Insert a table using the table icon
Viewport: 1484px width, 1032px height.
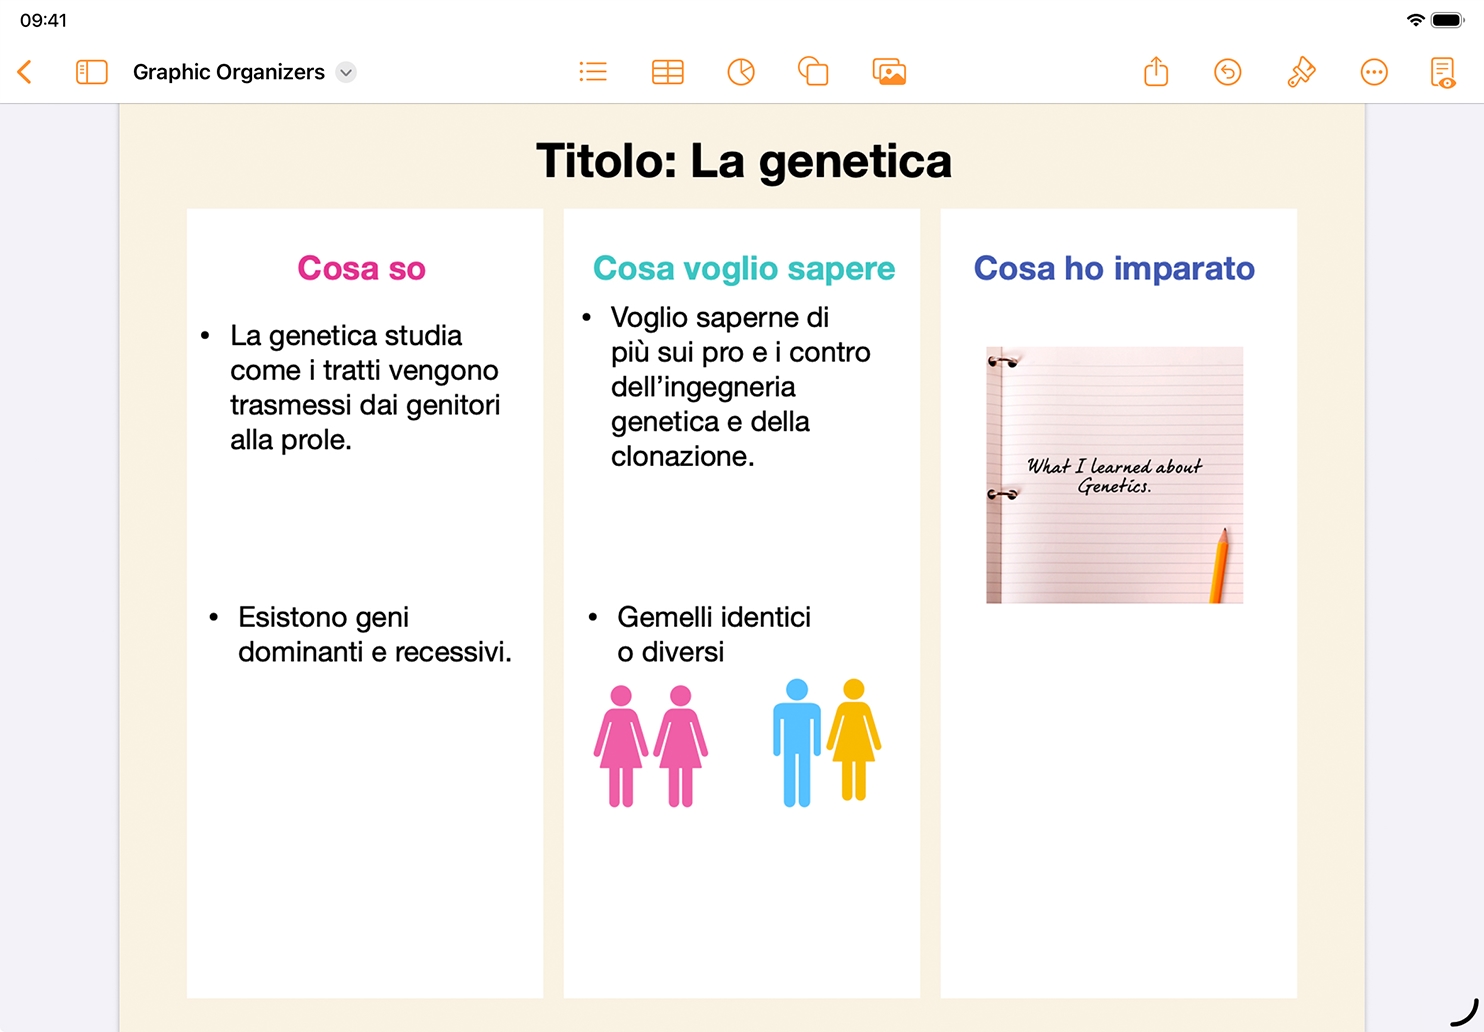[667, 72]
